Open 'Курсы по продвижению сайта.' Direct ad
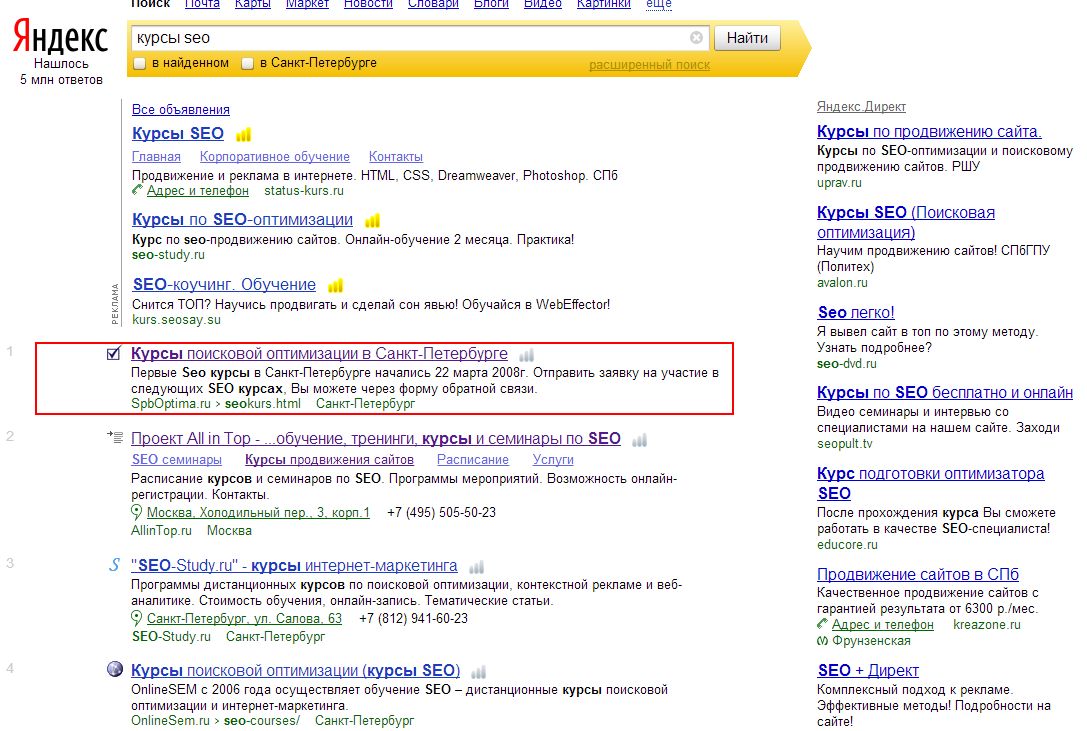The image size is (1087, 731). pyautogui.click(x=929, y=131)
